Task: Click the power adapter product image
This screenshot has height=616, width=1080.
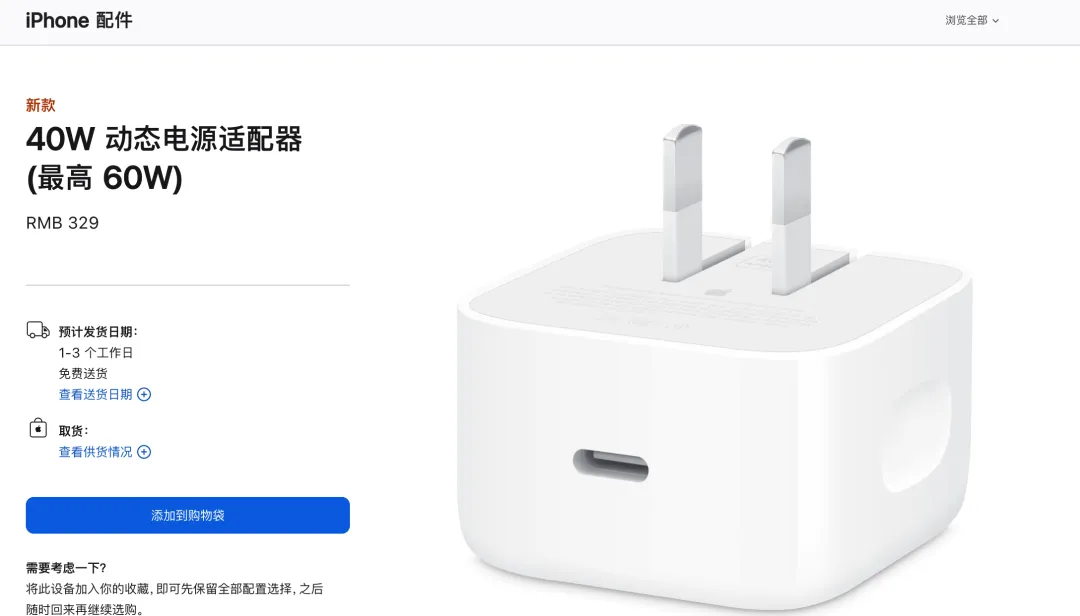Action: (x=714, y=365)
